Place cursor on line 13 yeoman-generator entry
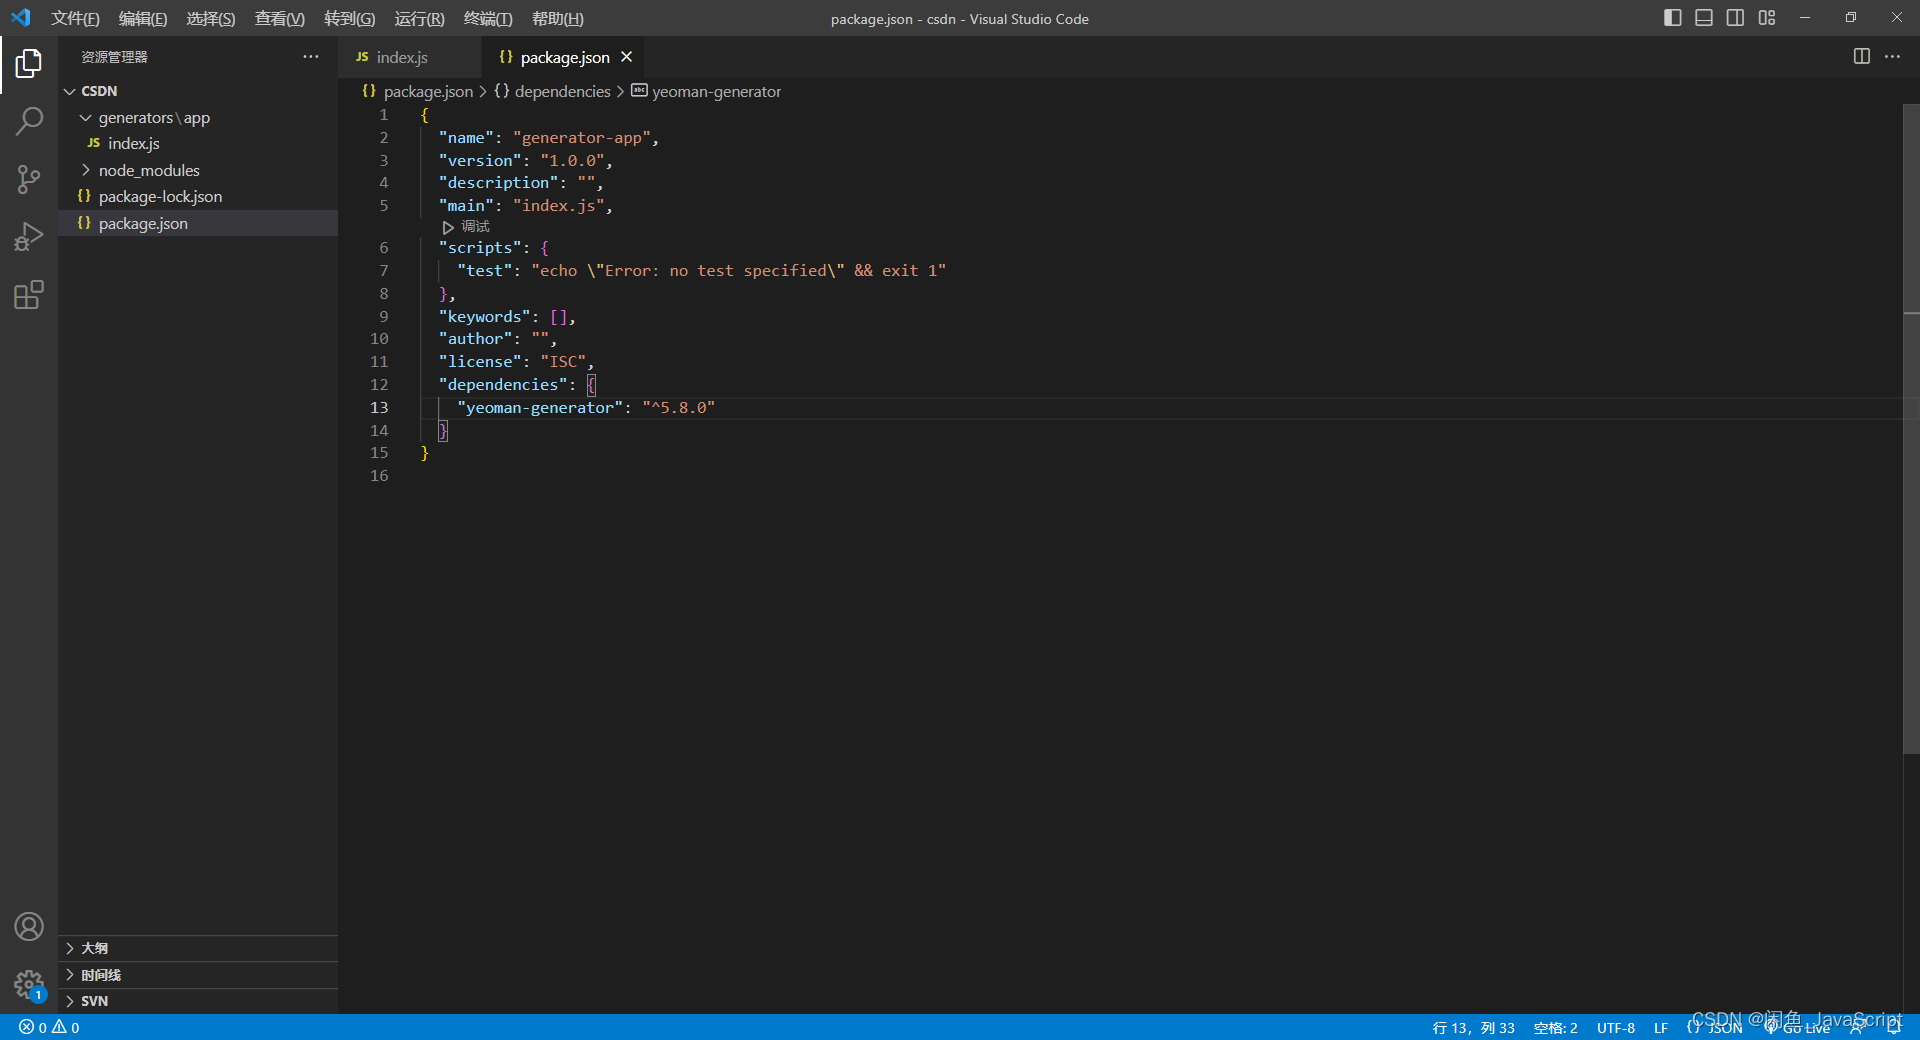Viewport: 1920px width, 1040px height. click(x=585, y=408)
